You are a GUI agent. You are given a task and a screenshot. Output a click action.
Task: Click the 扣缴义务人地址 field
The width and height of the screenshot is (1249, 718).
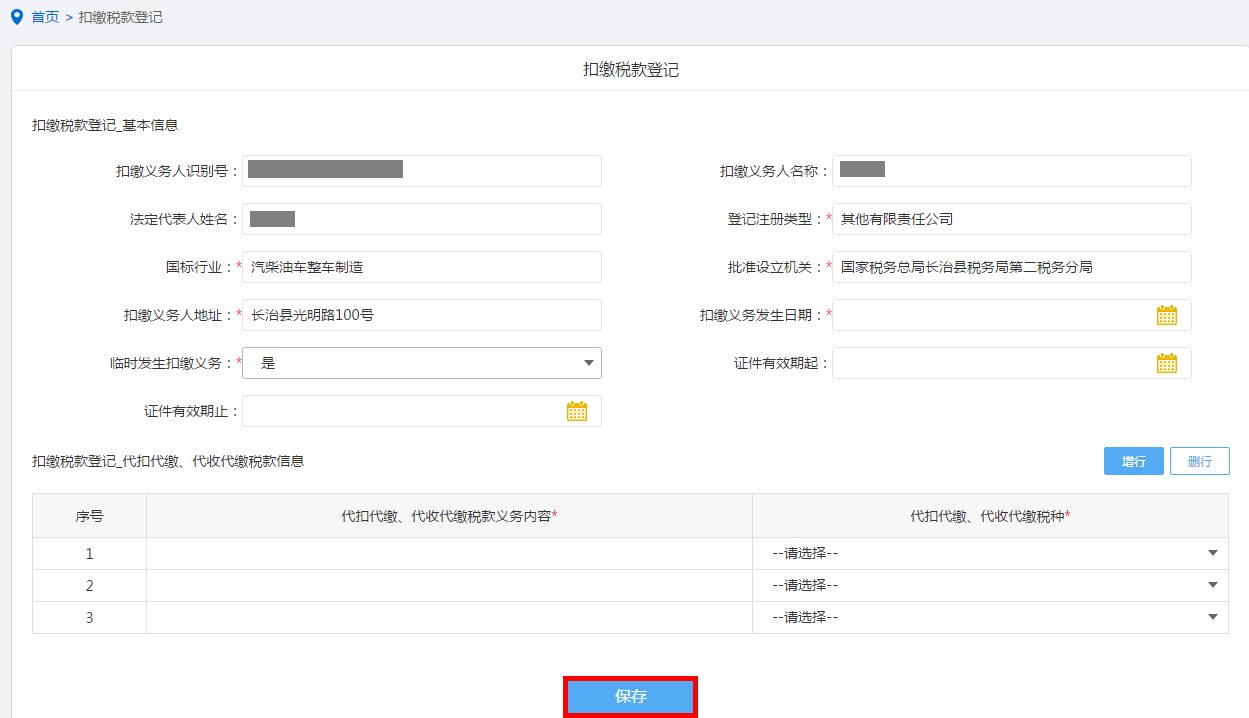[x=422, y=315]
